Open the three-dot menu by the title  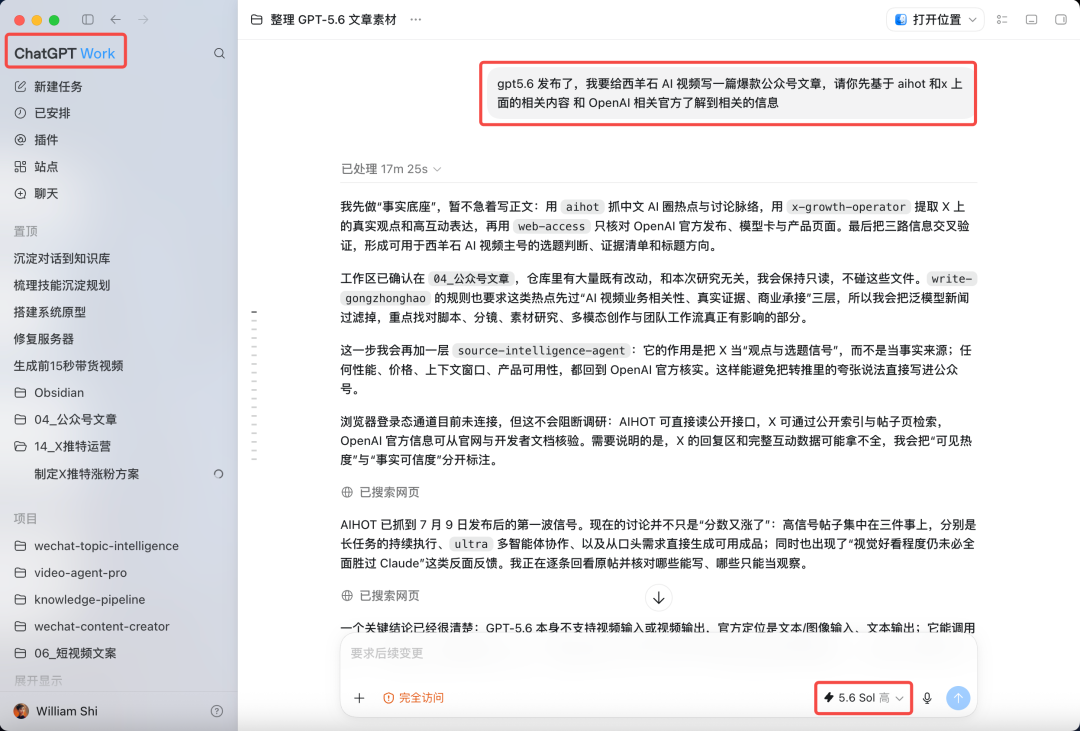415,19
